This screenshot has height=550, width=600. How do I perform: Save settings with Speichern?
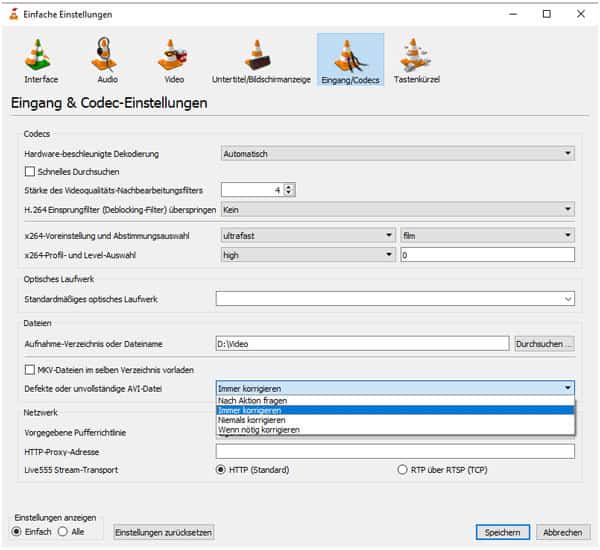click(x=502, y=532)
